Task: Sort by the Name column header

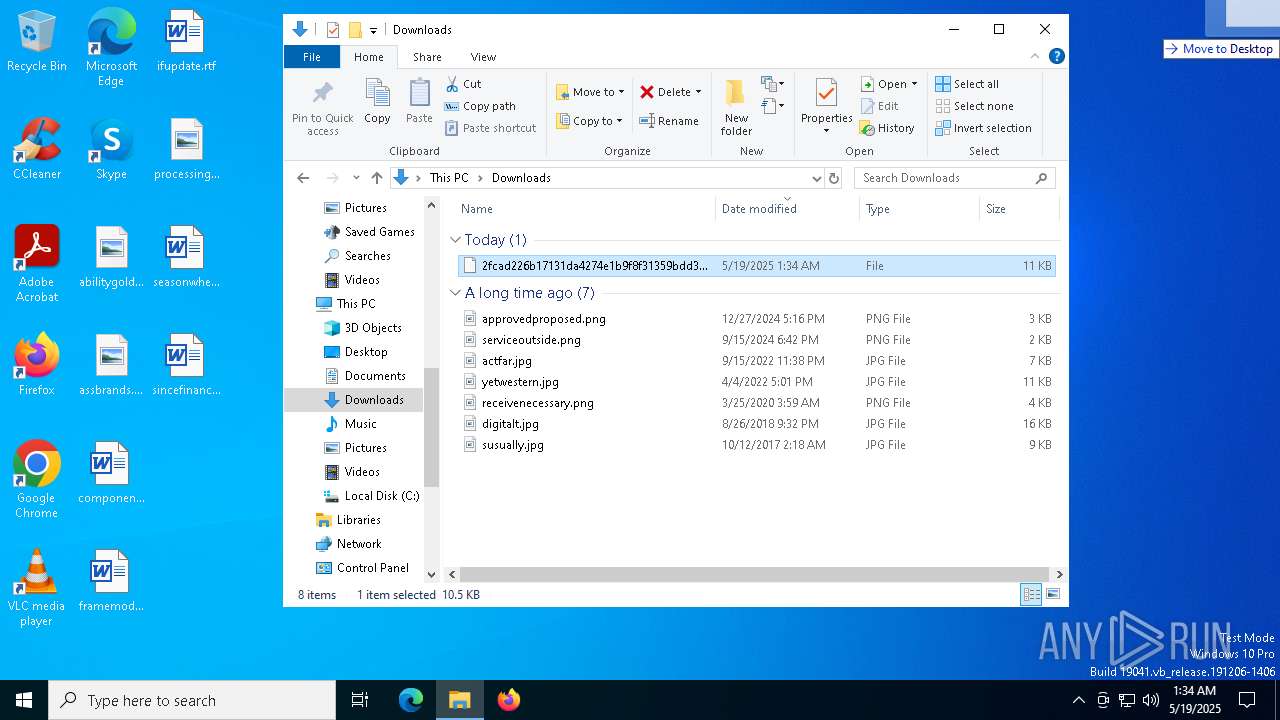Action: [x=585, y=209]
